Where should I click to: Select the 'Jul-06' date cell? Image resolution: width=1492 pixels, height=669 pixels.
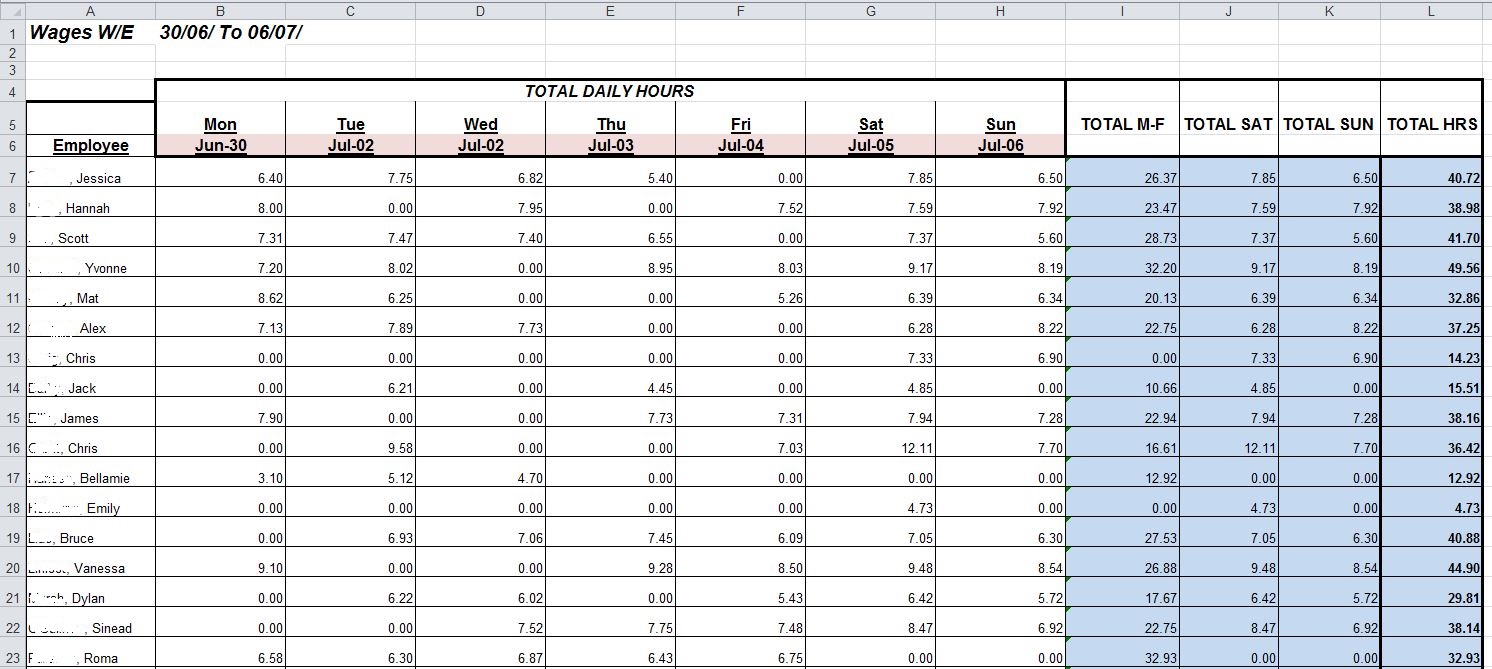point(1000,146)
